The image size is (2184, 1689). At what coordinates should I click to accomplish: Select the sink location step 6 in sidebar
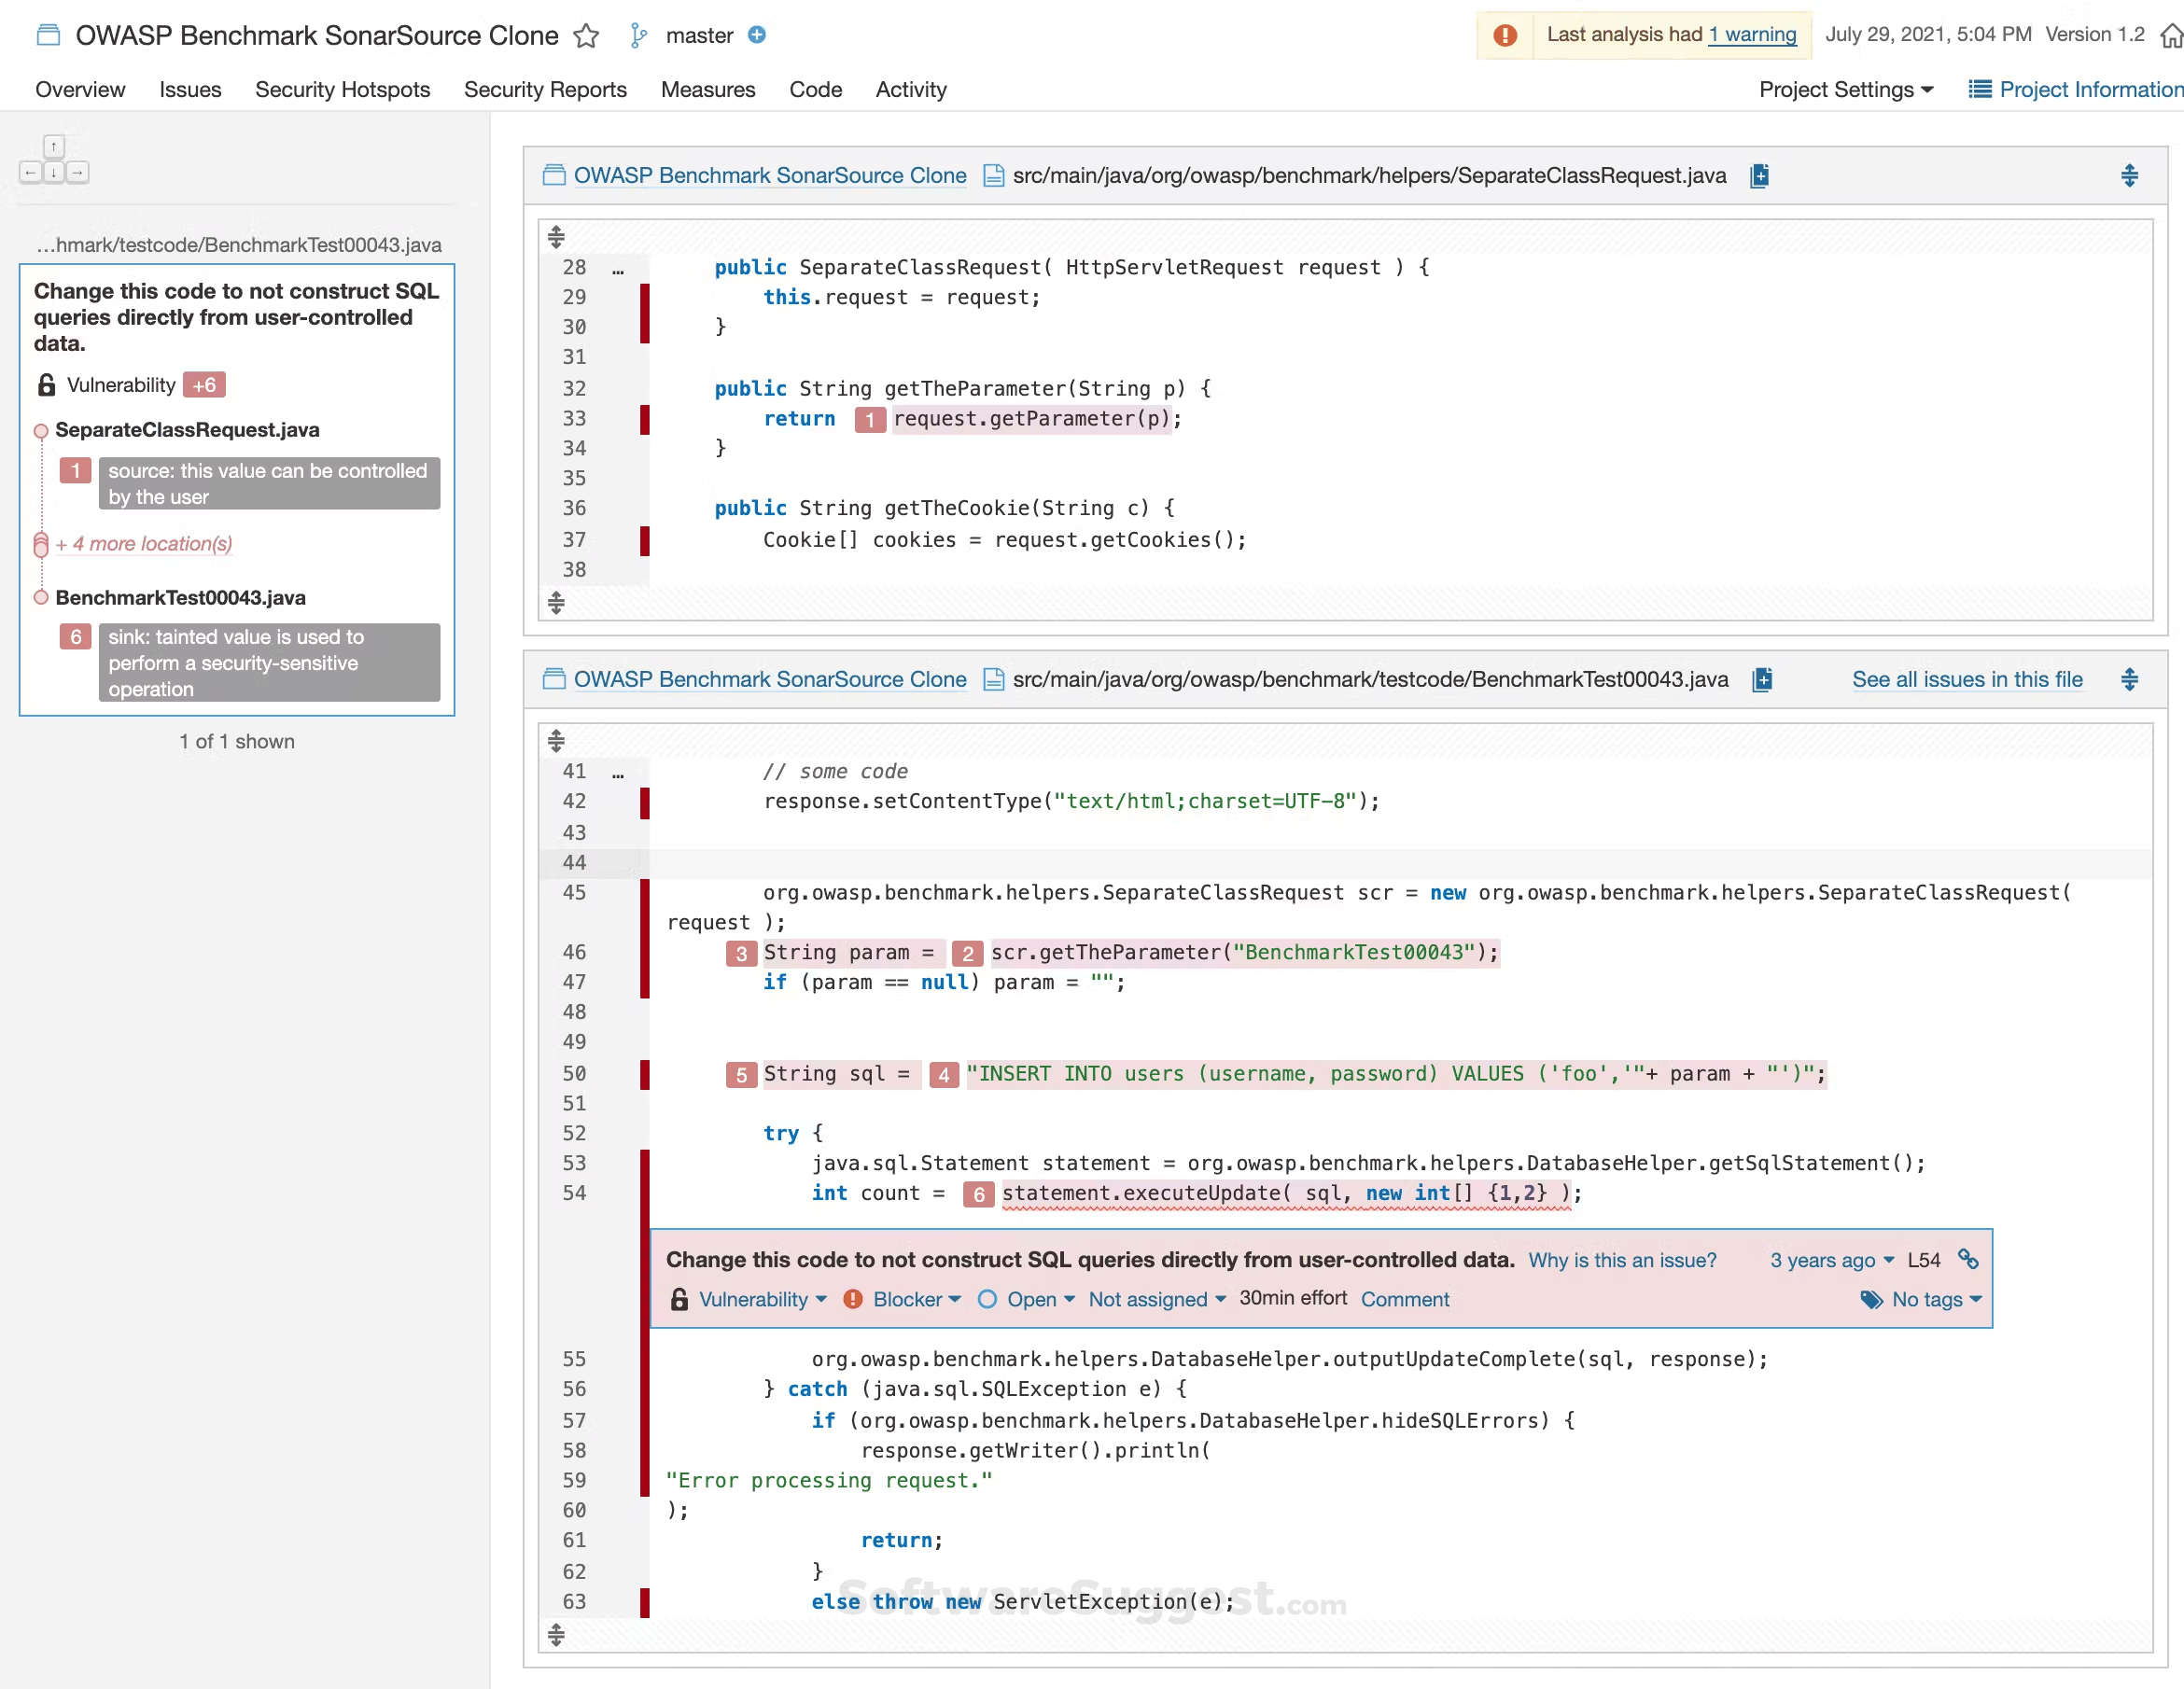(x=269, y=663)
